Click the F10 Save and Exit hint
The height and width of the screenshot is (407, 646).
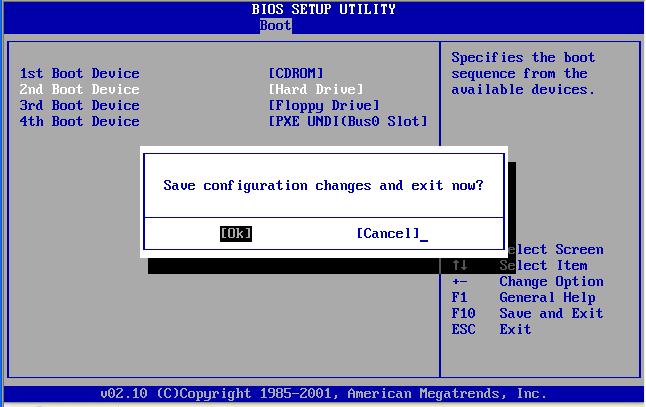pyautogui.click(x=527, y=313)
